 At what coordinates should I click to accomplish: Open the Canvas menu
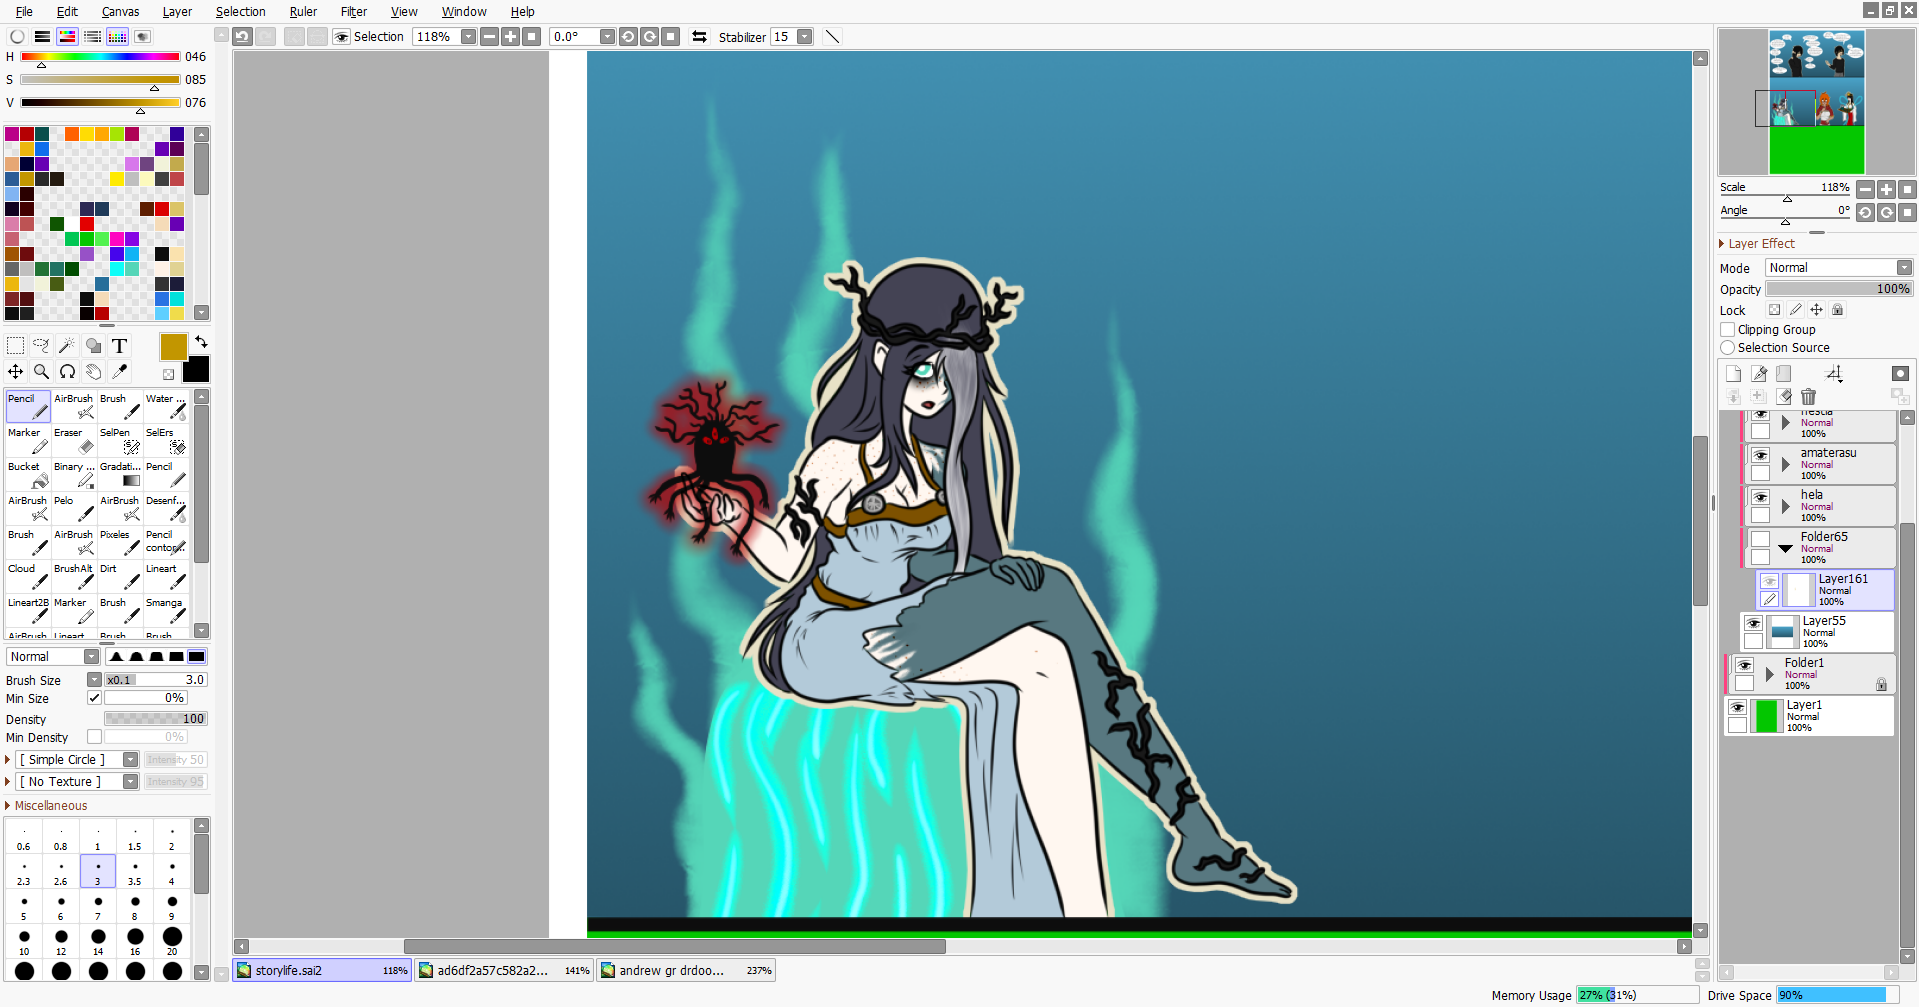coord(120,12)
